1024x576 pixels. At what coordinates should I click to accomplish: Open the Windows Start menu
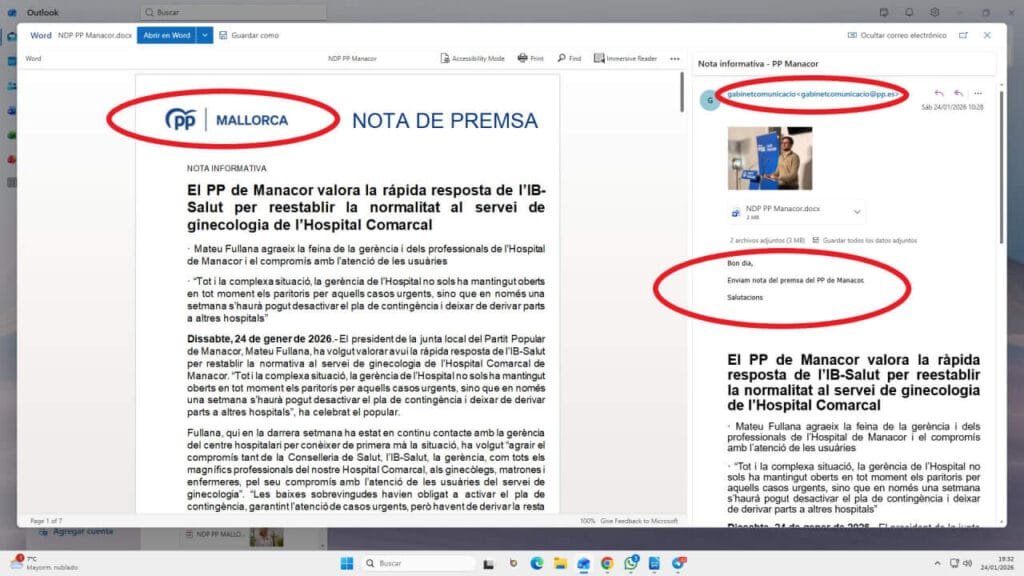tap(346, 563)
